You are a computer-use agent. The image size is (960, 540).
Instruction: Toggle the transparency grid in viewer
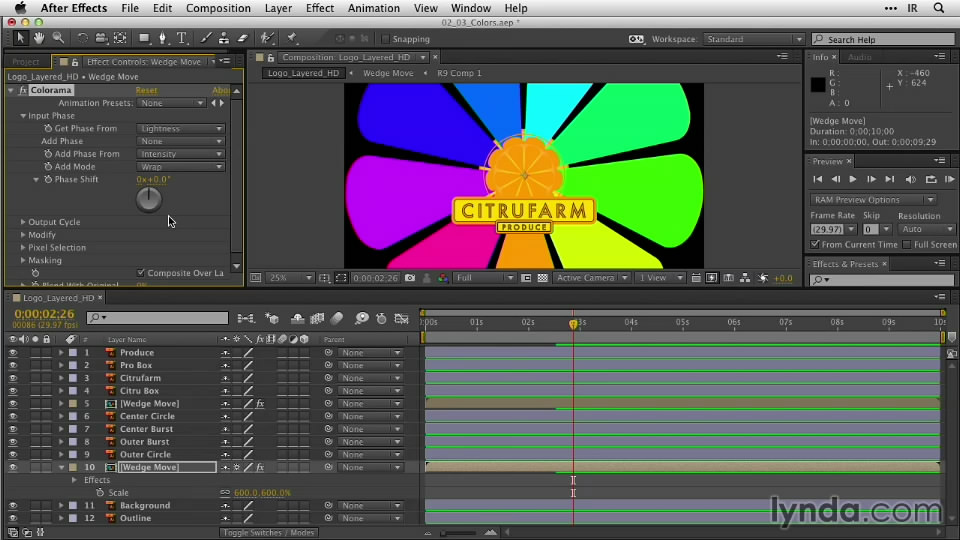(542, 278)
